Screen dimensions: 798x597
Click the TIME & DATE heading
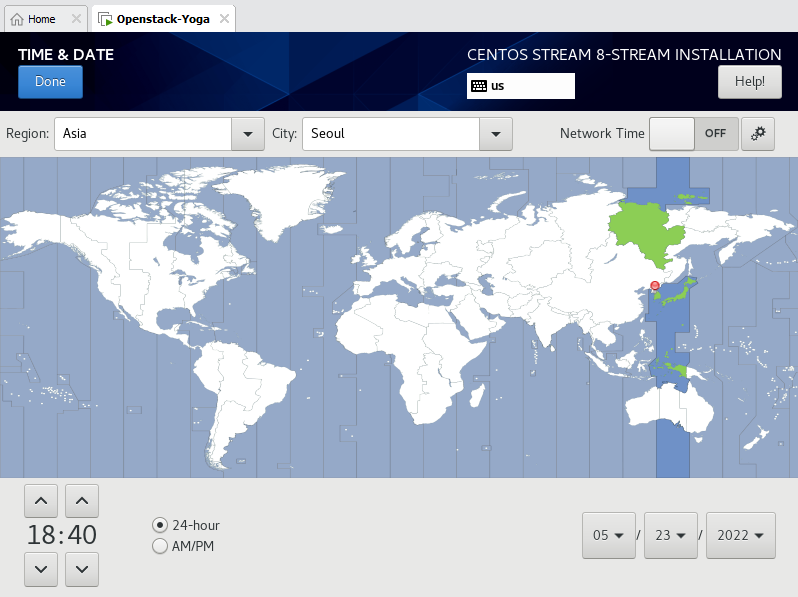coord(66,54)
